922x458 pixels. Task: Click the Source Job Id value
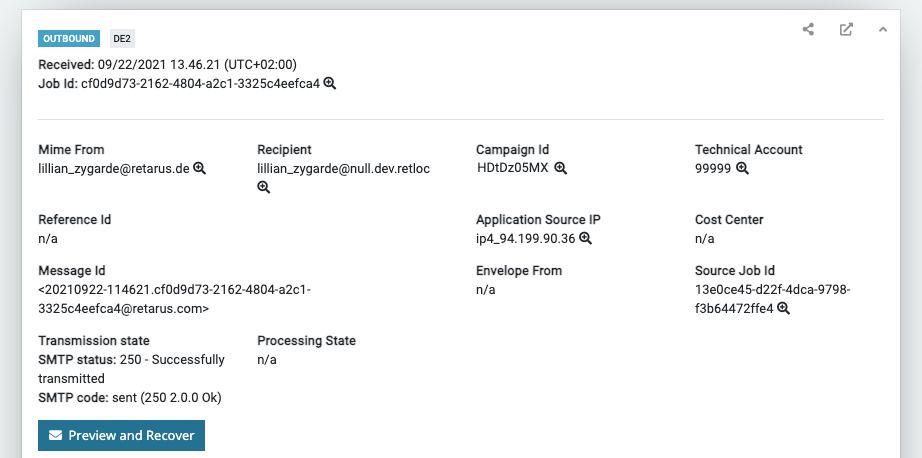[772, 289]
